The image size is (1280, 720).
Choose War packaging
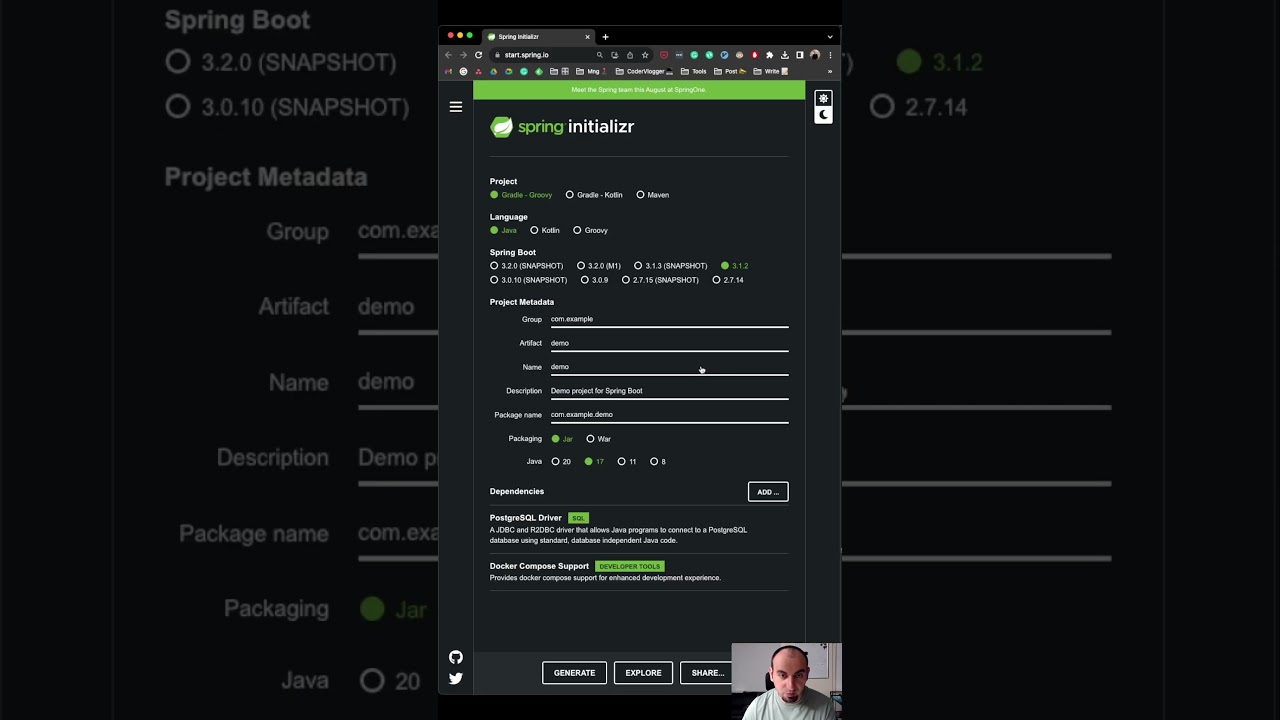coord(598,439)
